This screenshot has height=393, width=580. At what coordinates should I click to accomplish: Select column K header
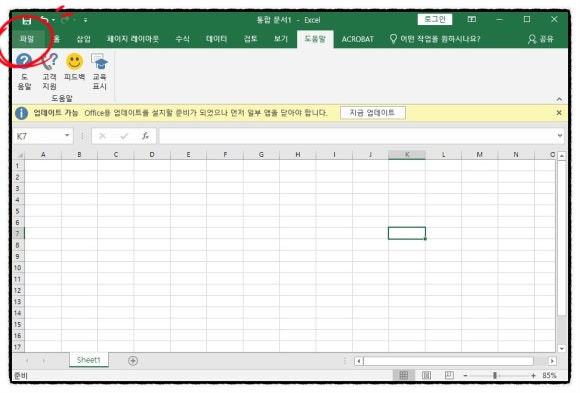[407, 155]
